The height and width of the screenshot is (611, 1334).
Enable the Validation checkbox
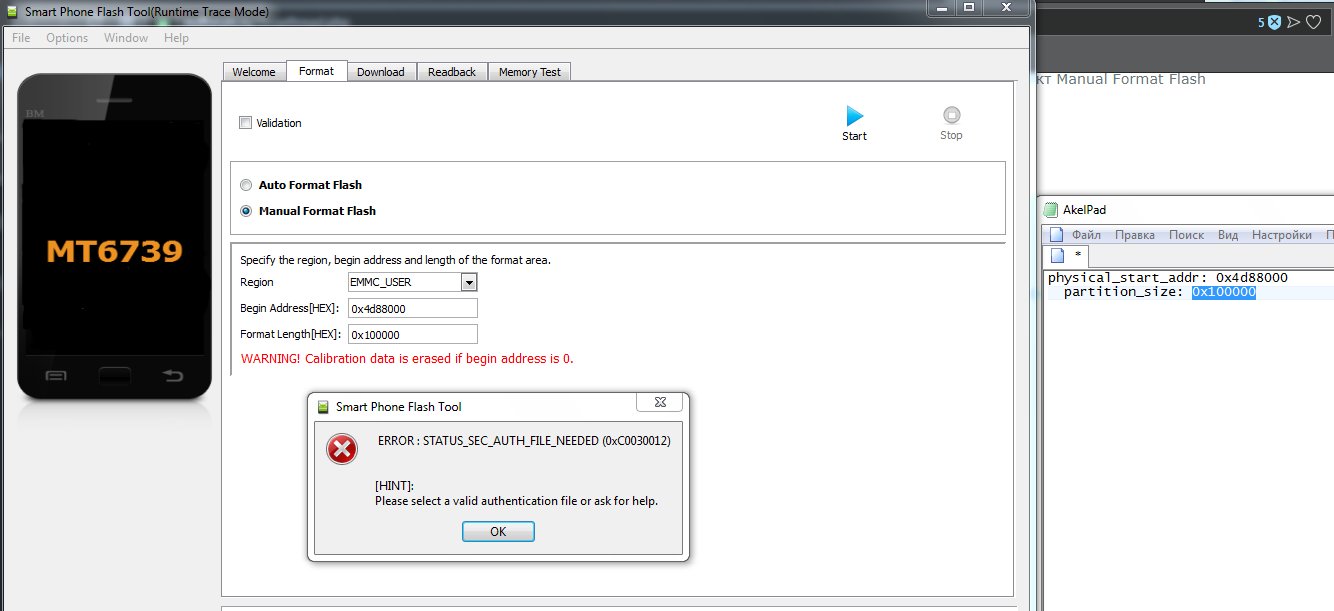point(245,123)
